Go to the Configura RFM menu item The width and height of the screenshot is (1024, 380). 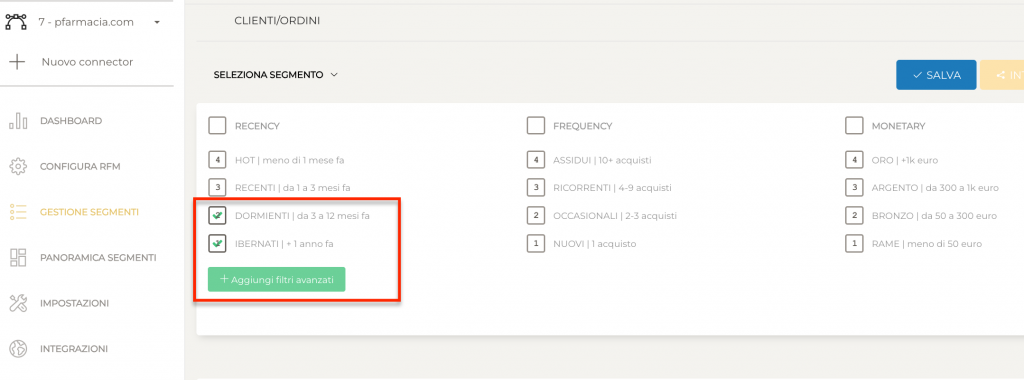click(80, 166)
